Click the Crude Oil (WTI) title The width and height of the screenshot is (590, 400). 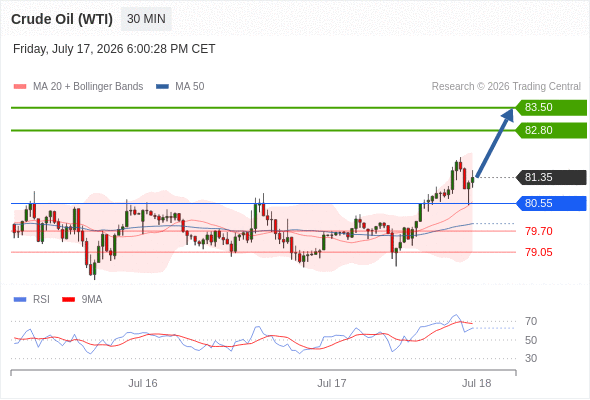pyautogui.click(x=62, y=19)
